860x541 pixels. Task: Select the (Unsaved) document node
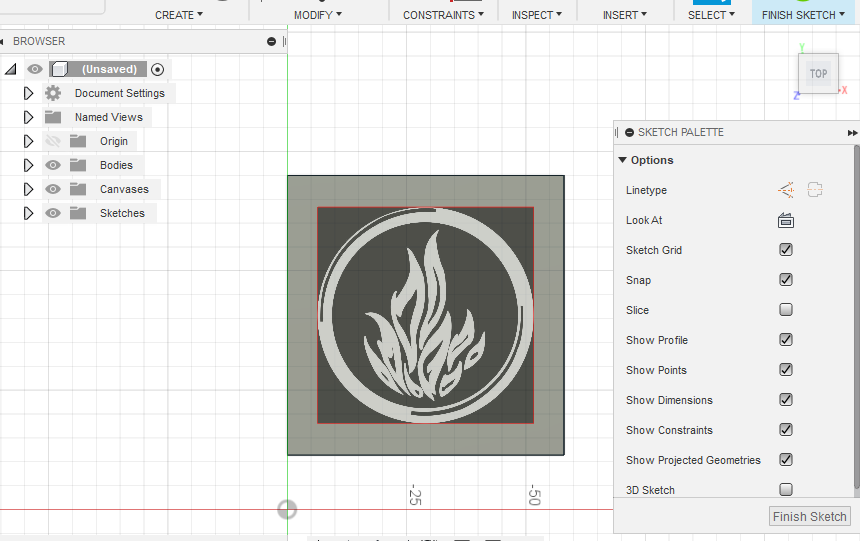tap(109, 69)
